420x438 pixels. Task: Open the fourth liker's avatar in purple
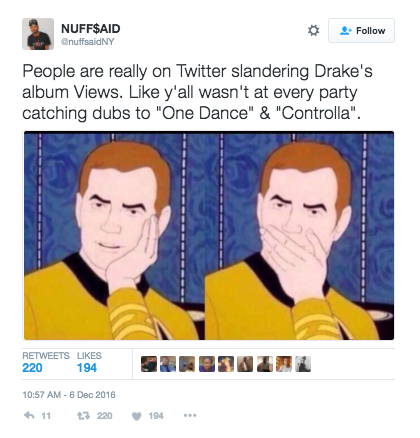[x=207, y=364]
